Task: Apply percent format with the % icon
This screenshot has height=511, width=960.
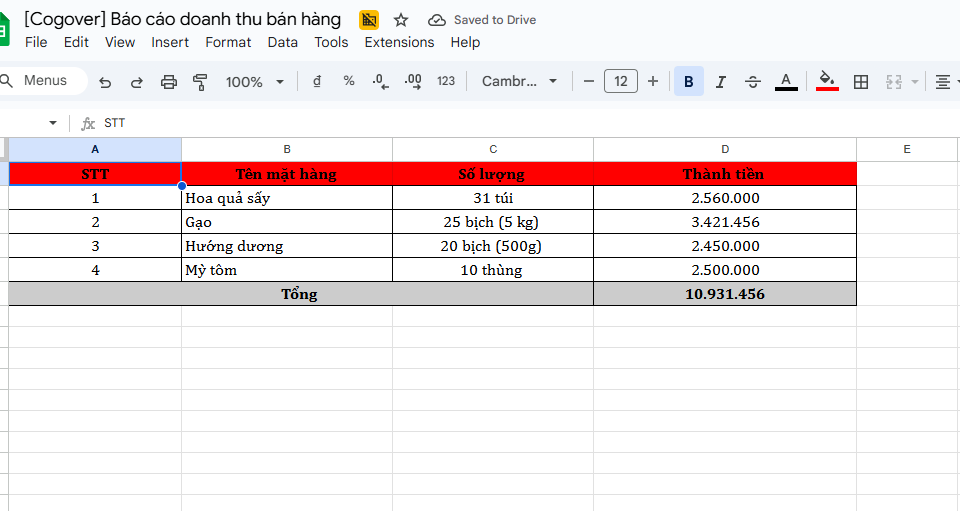Action: 349,81
